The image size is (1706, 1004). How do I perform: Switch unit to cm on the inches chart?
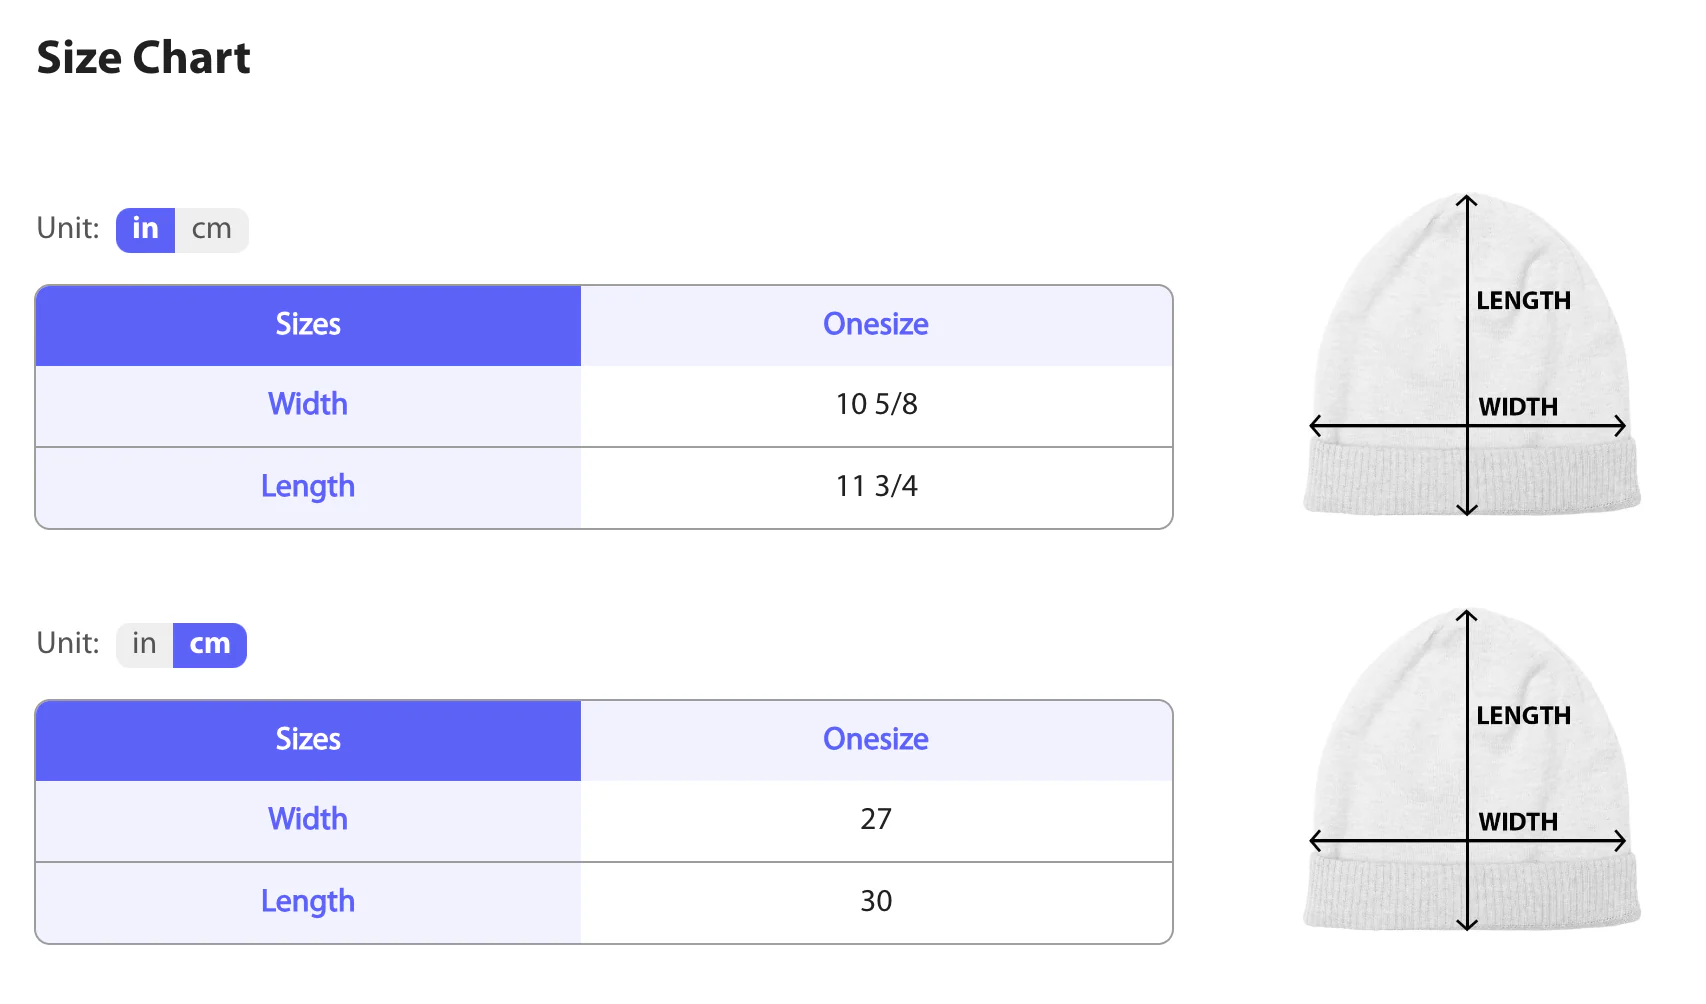tap(211, 229)
